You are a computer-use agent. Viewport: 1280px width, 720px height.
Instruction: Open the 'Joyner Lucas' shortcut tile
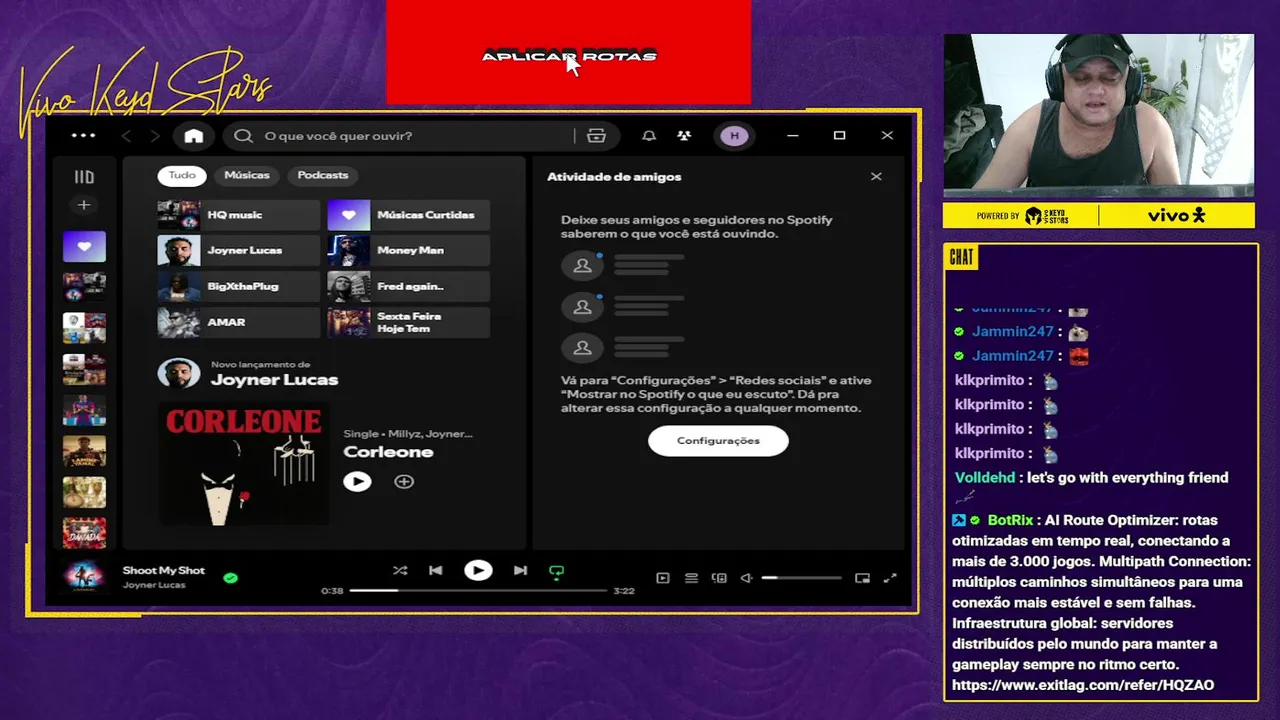tap(238, 250)
